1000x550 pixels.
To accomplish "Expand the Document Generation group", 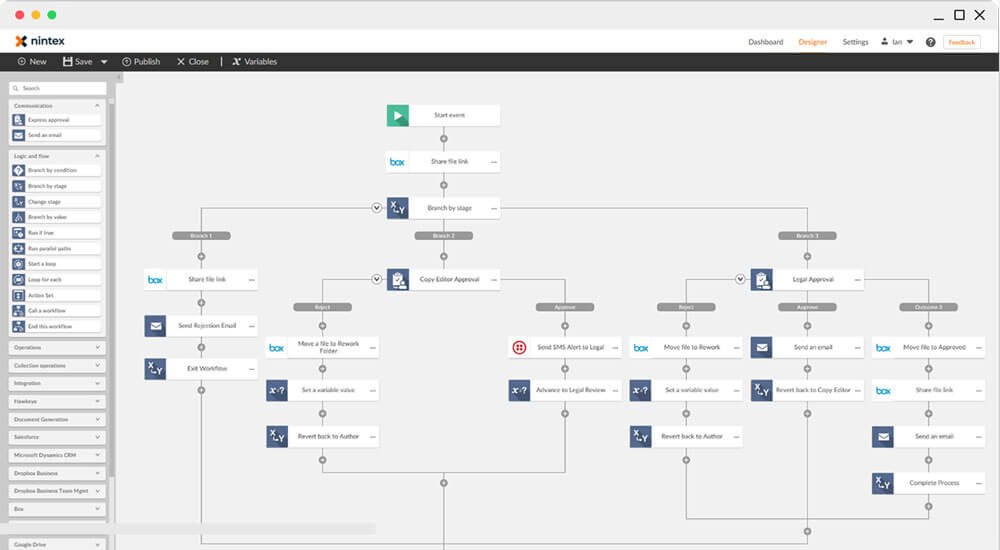I will pos(97,419).
